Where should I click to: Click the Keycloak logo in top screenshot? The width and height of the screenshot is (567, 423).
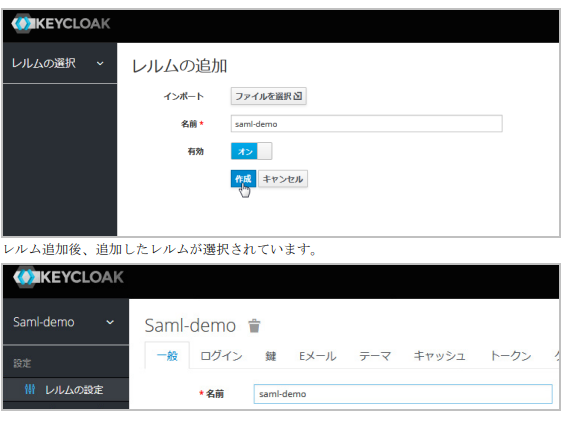[60, 24]
